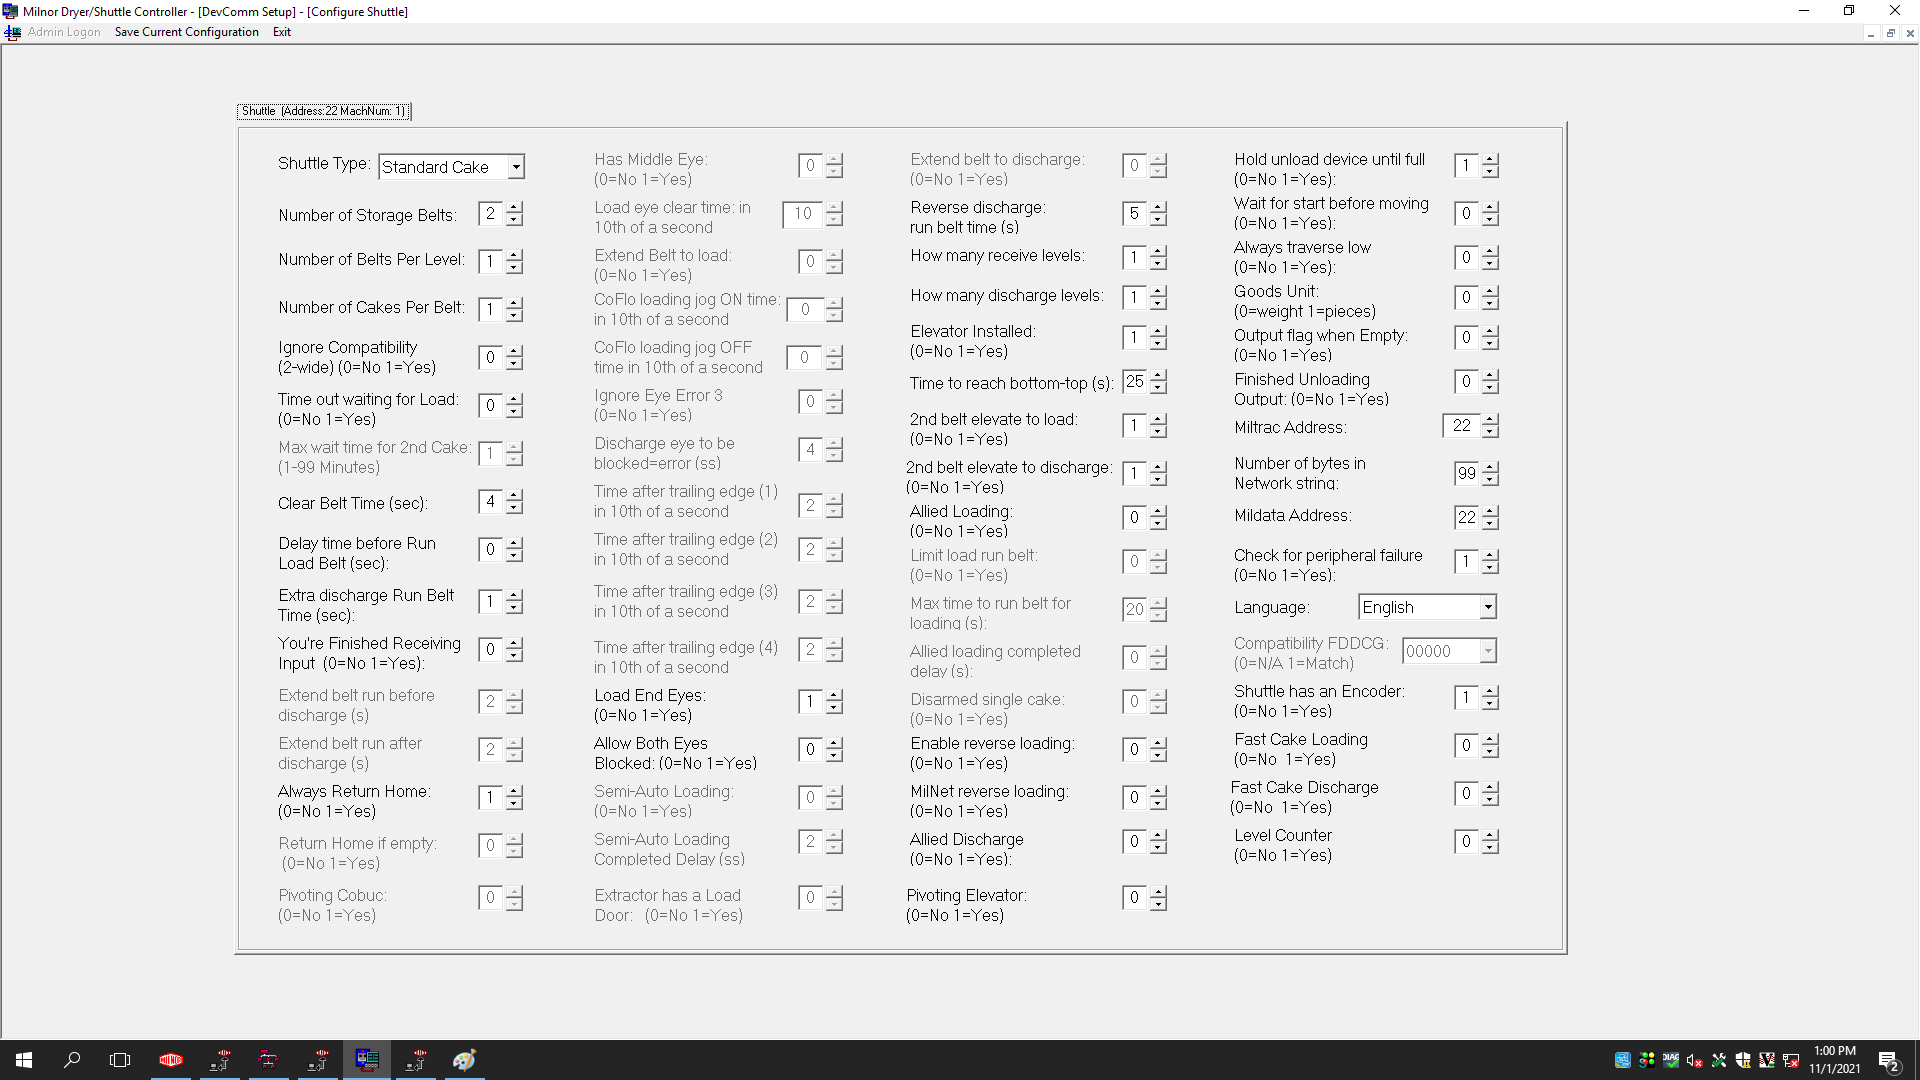Increase Number of Storage Belts spinner
Image resolution: width=1920 pixels, height=1080 pixels.
click(514, 208)
